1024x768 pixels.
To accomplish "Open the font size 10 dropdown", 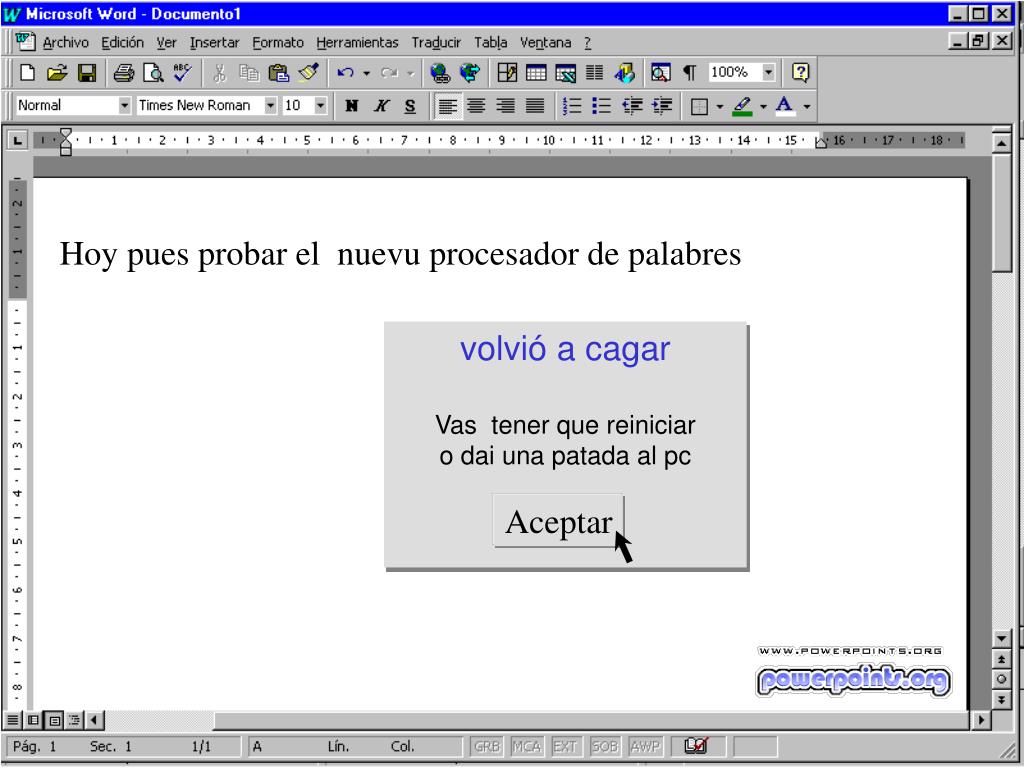I will (320, 106).
